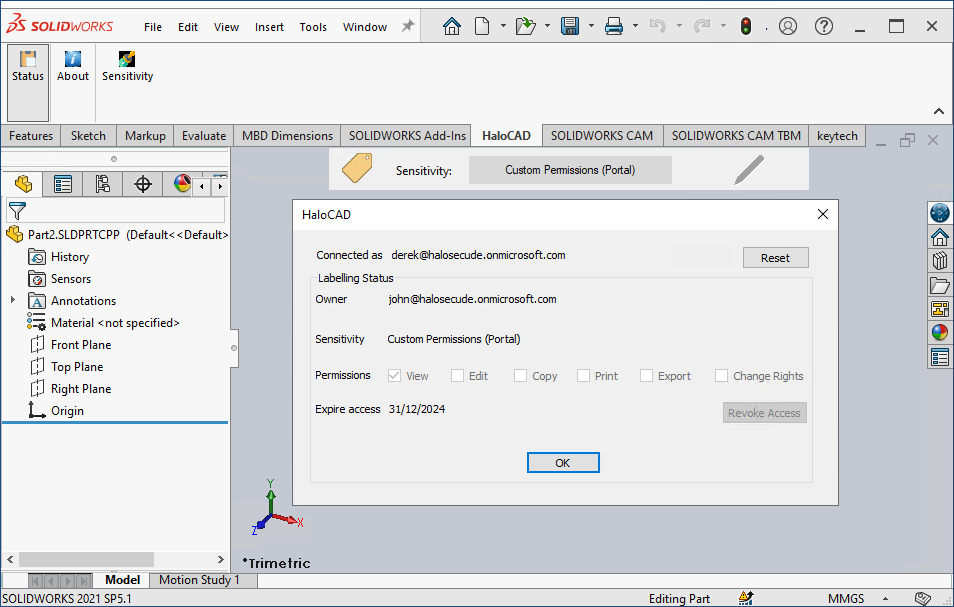The image size is (954, 607).
Task: Open the ConfigurationManager tab icon
Action: coord(103,184)
